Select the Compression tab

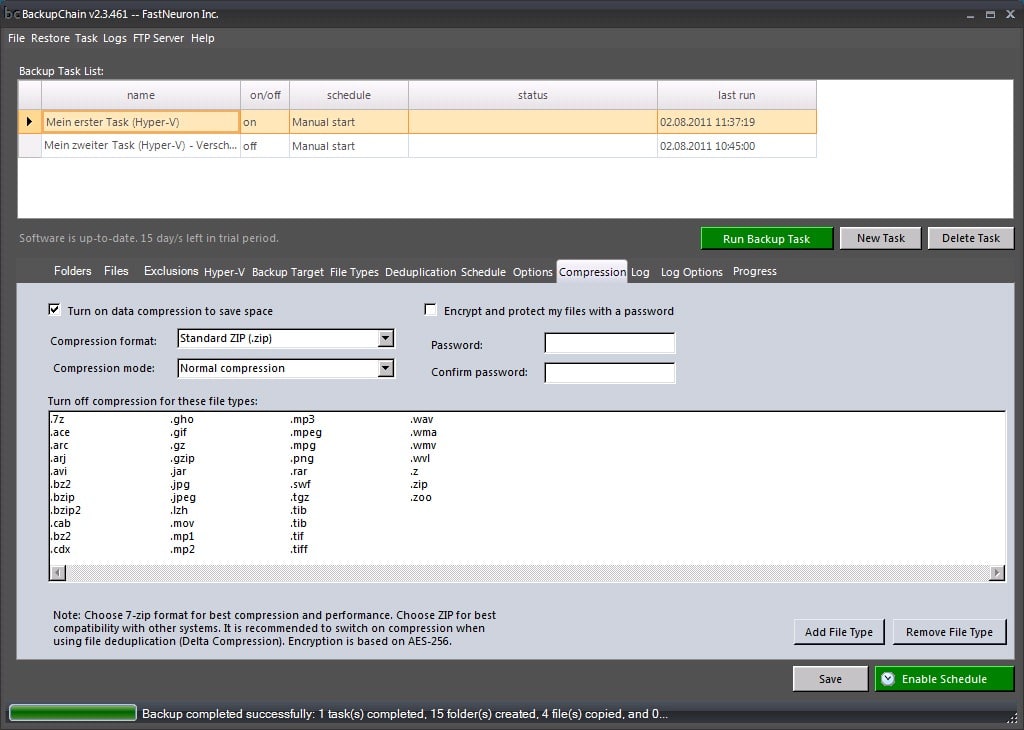point(592,272)
